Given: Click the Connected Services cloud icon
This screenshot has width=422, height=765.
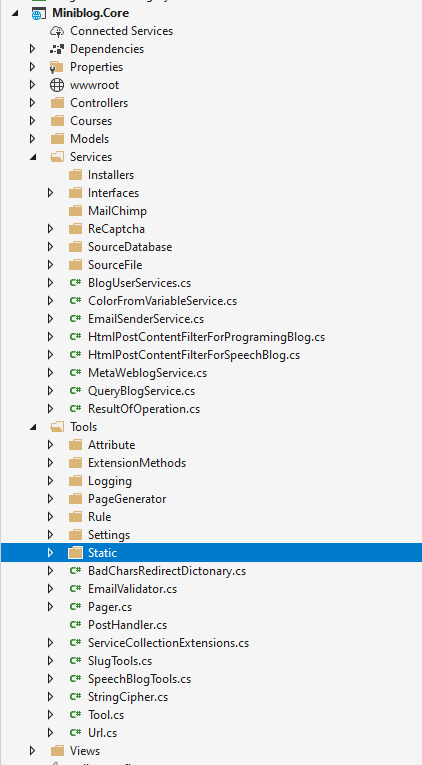Looking at the screenshot, I should click(x=57, y=31).
